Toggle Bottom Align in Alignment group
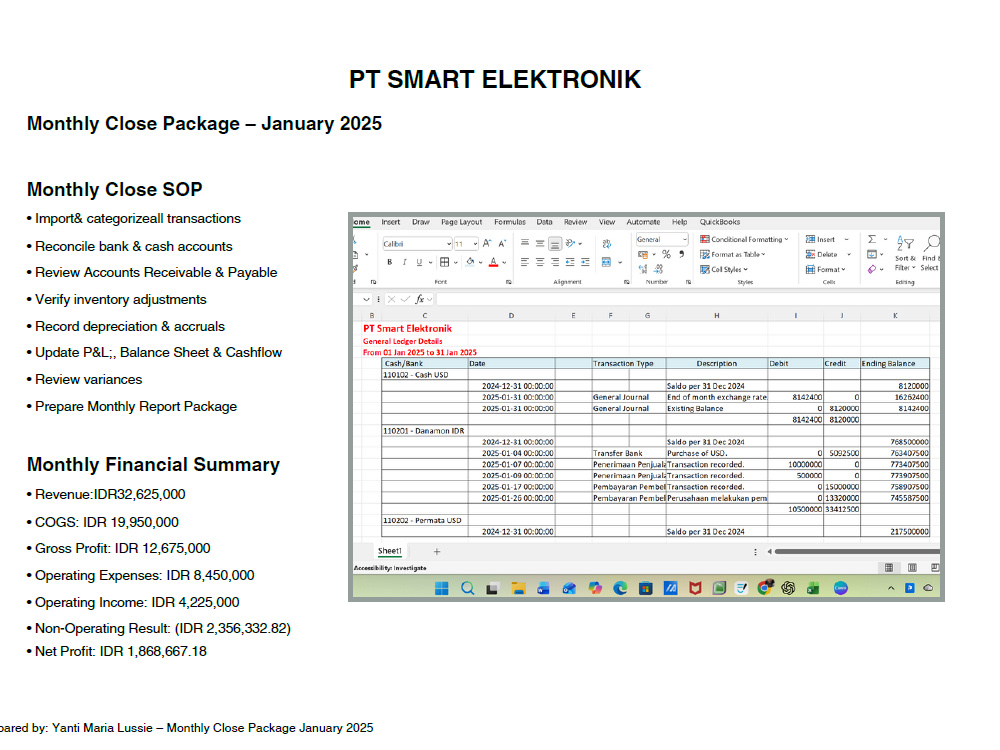Screen dimensions: 1000x750 pos(555,244)
